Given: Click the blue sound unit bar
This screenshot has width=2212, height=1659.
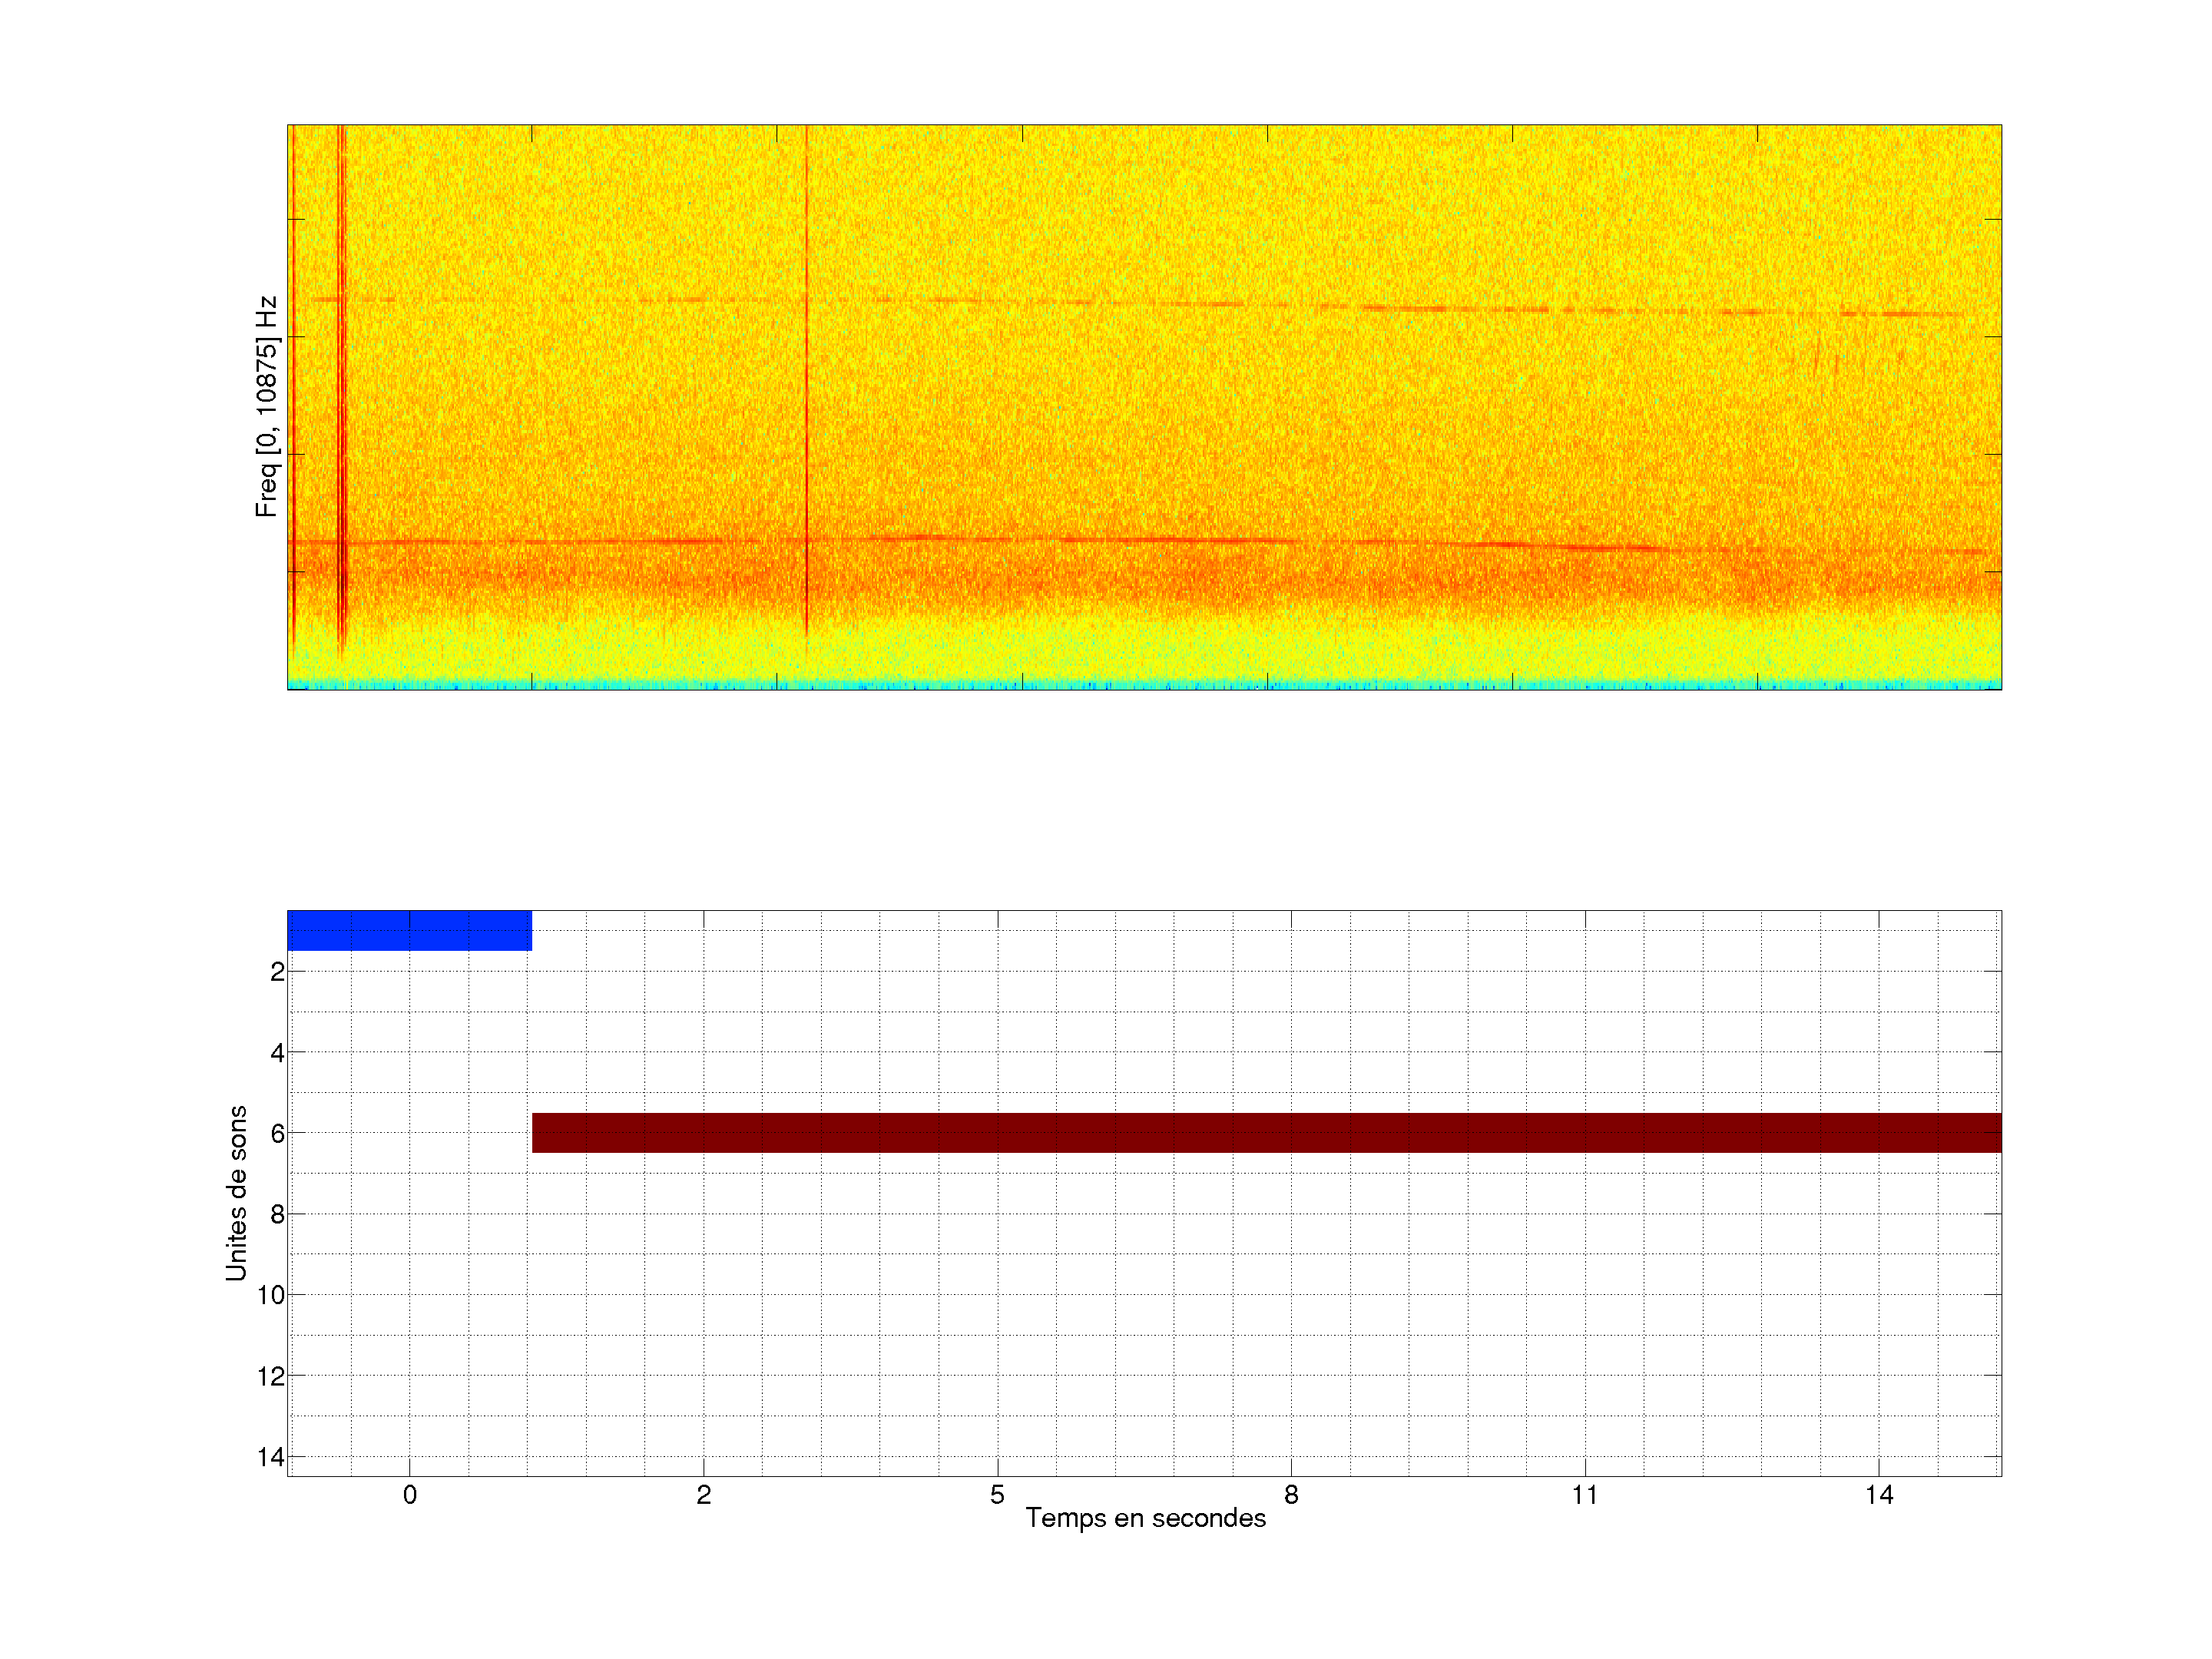Looking at the screenshot, I should [x=409, y=930].
